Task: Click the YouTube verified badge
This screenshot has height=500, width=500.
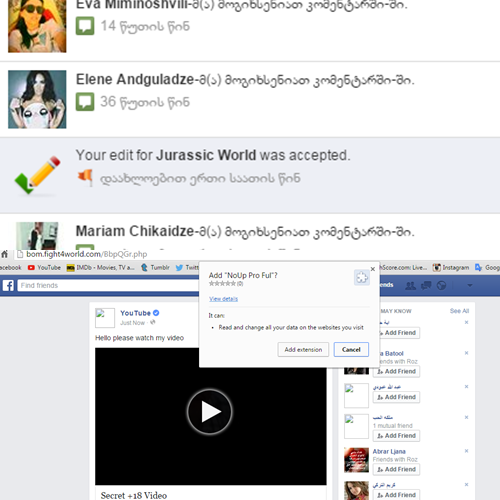Action: (x=156, y=313)
